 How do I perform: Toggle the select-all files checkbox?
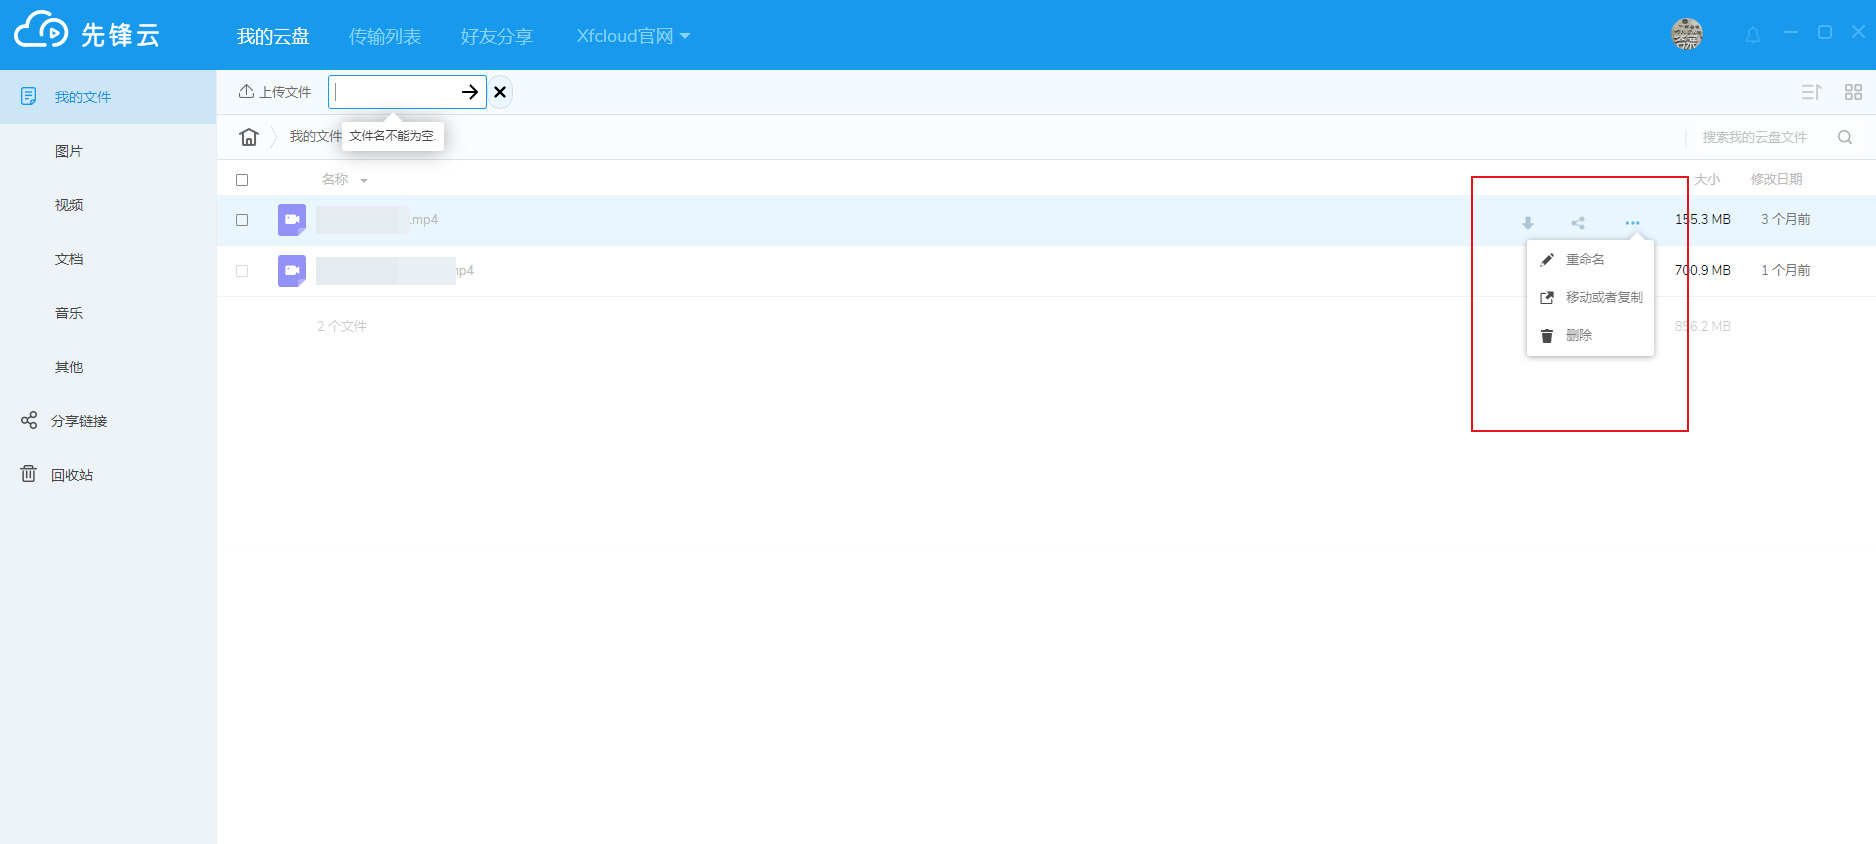[x=242, y=180]
